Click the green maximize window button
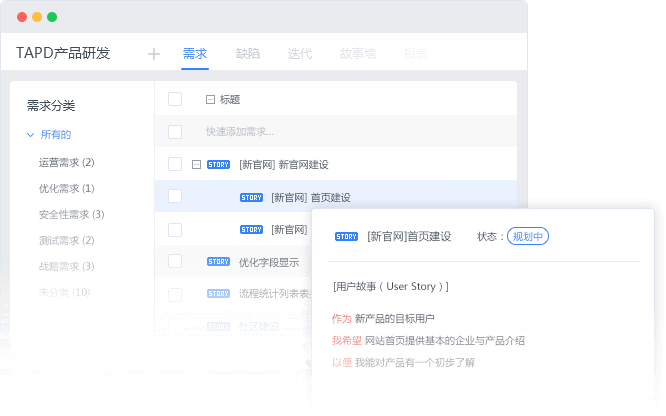The height and width of the screenshot is (416, 666). pyautogui.click(x=52, y=17)
